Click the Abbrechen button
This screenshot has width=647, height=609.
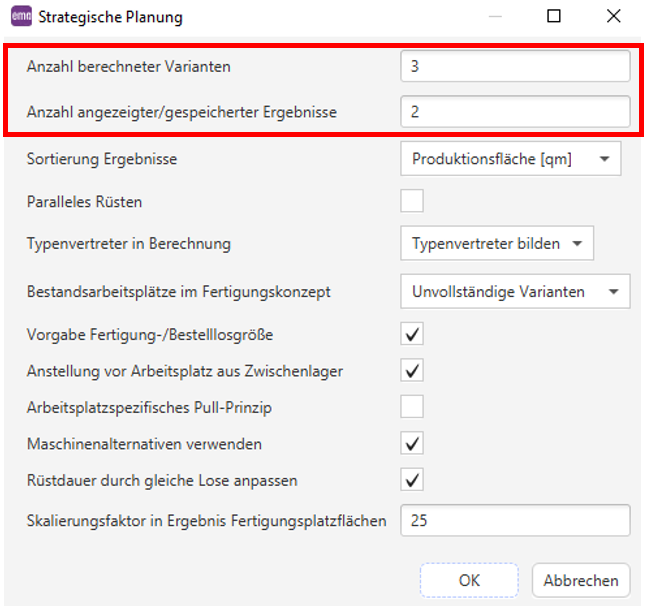(x=581, y=580)
